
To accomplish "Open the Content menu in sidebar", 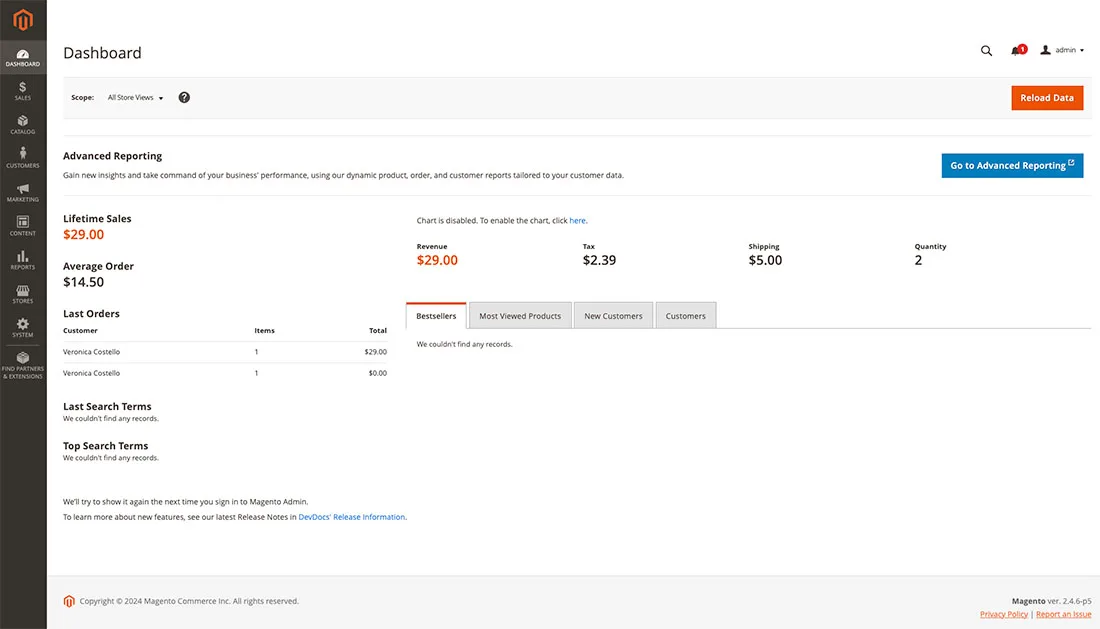I will pos(23,226).
